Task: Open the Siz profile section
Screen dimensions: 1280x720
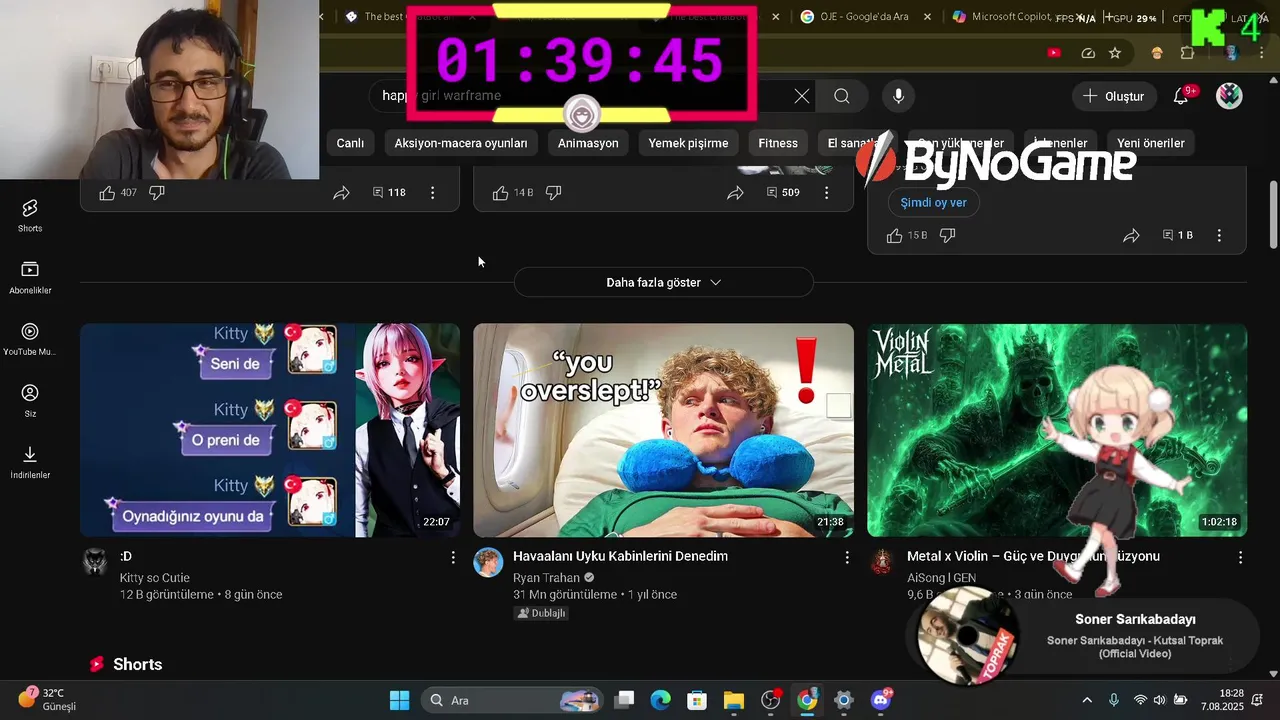Action: point(30,400)
